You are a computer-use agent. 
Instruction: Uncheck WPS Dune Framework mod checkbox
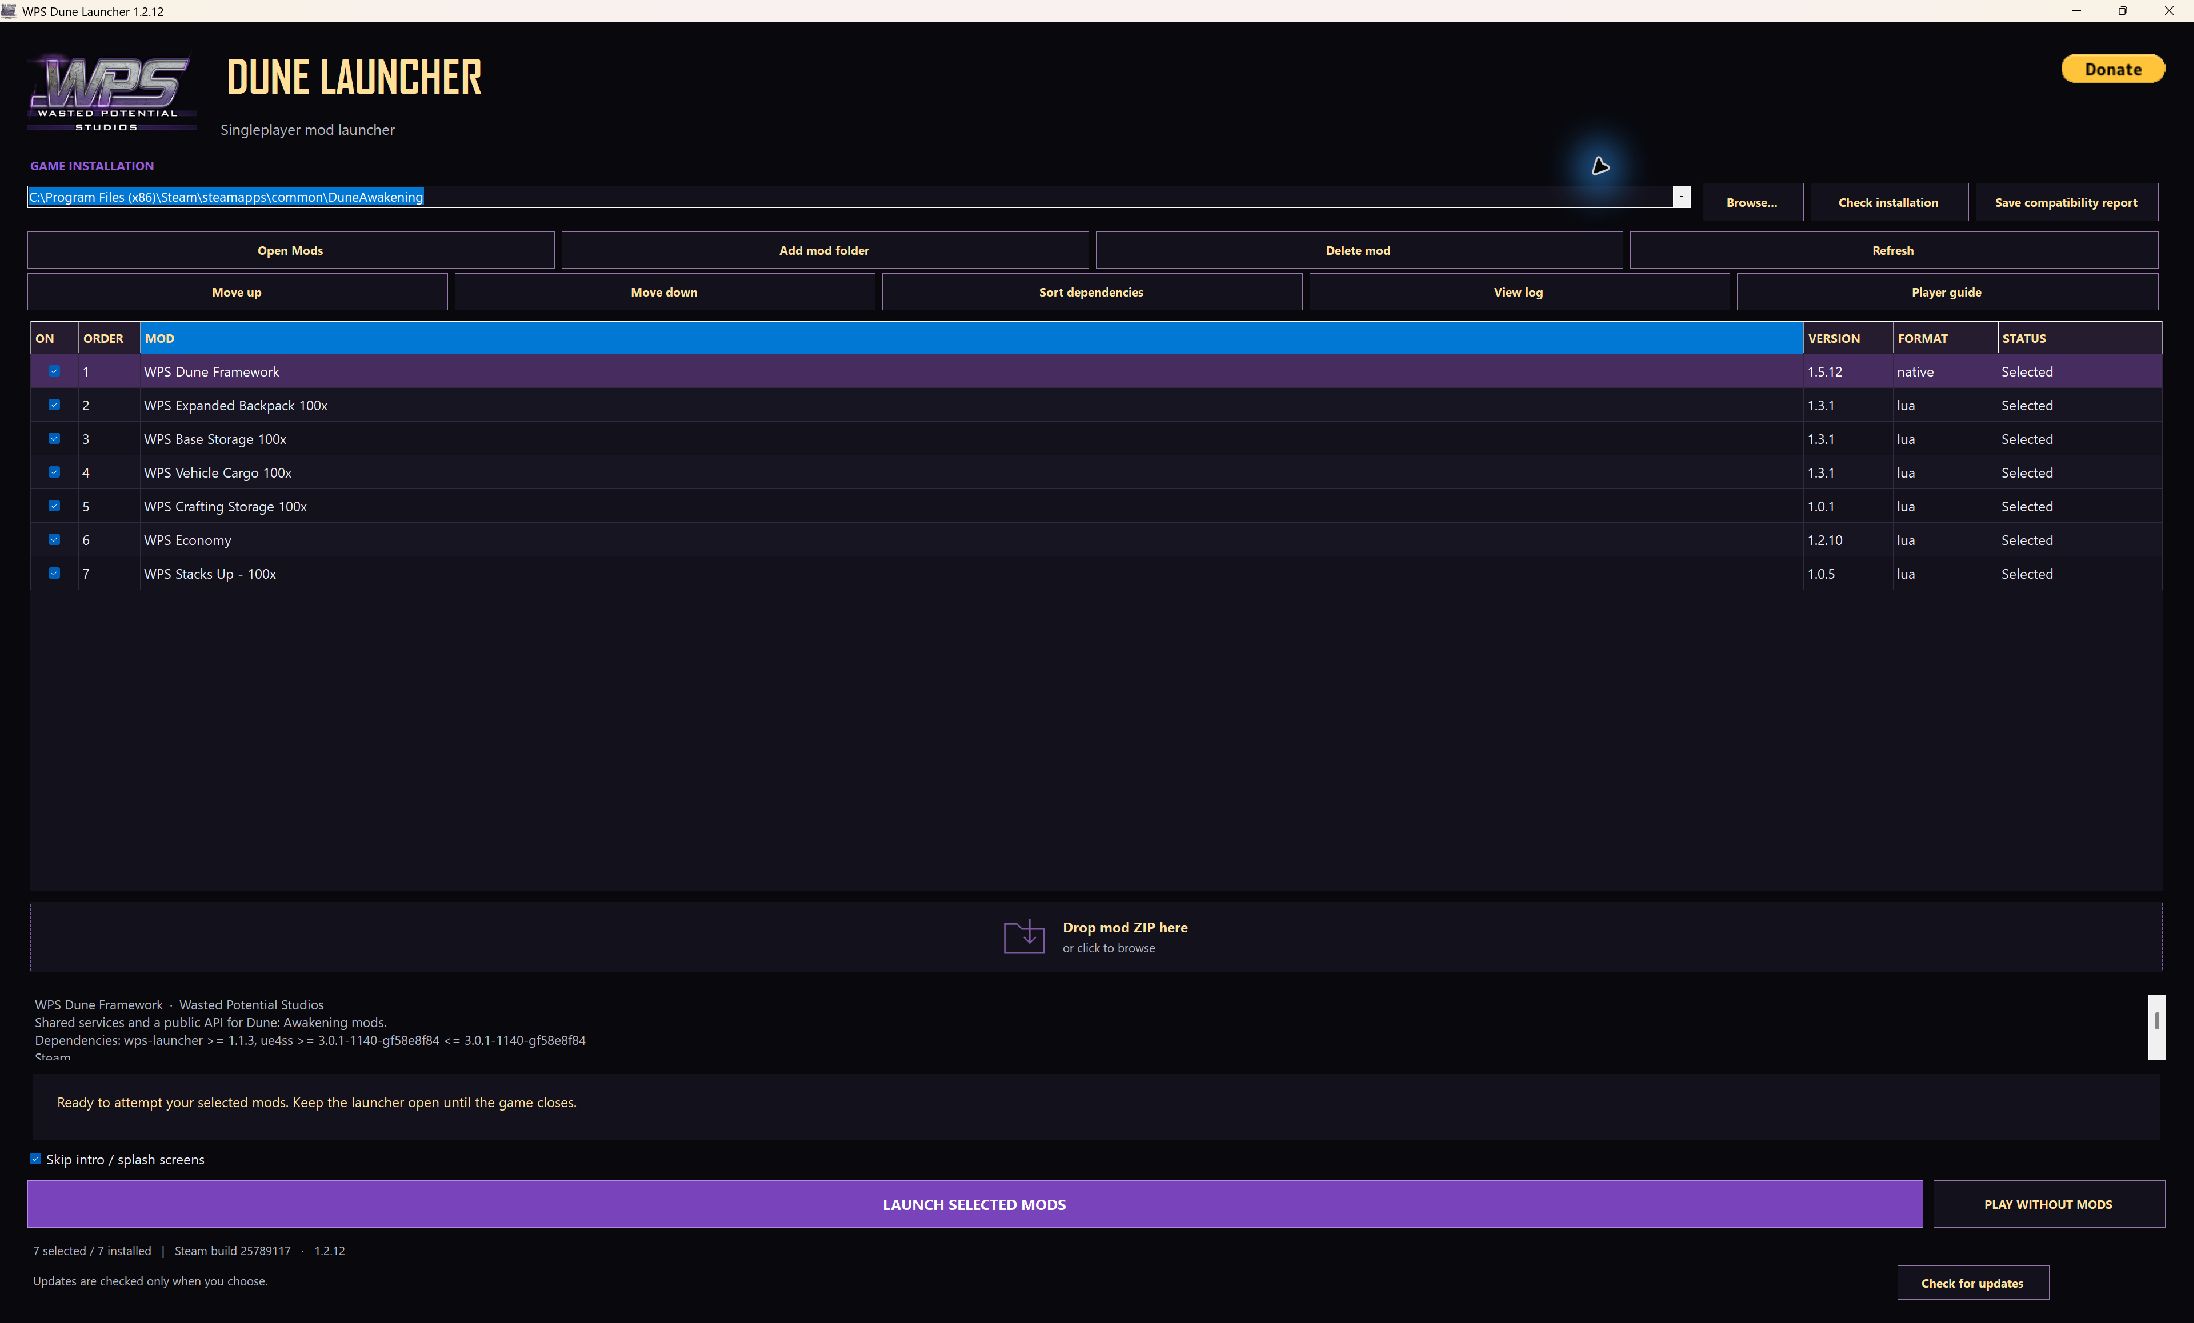(x=54, y=371)
